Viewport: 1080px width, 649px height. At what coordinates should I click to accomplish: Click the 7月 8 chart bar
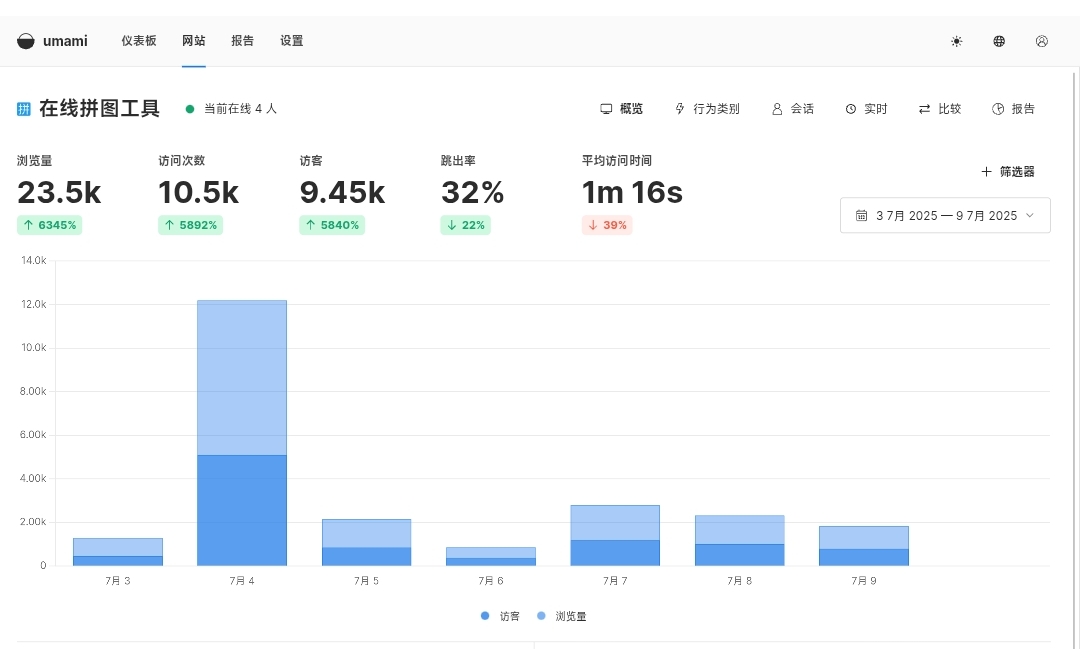point(739,540)
